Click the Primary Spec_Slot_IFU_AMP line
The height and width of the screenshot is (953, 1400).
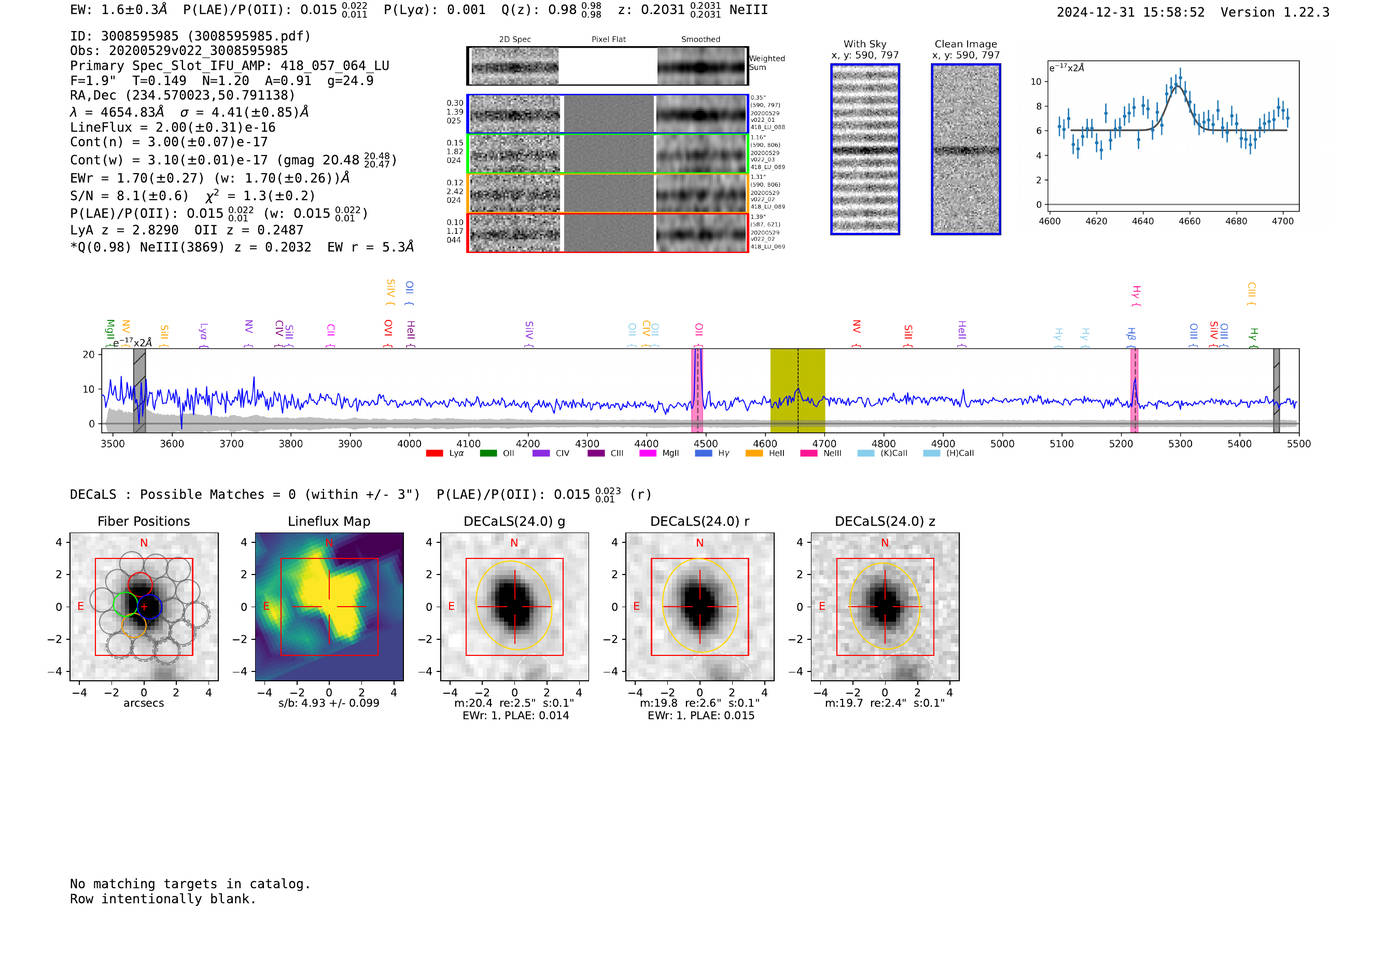coord(230,66)
